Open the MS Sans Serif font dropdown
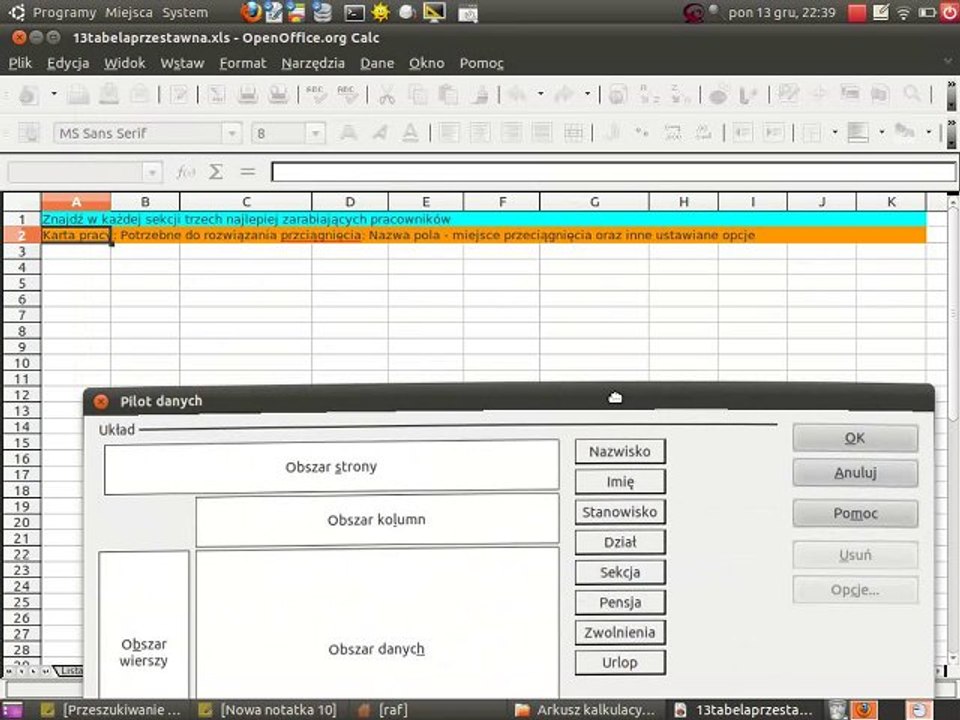 [x=231, y=133]
